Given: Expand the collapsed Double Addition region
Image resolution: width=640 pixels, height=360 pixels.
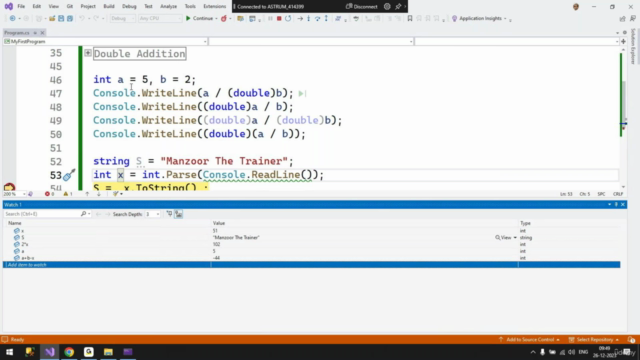Looking at the screenshot, I should (88, 53).
